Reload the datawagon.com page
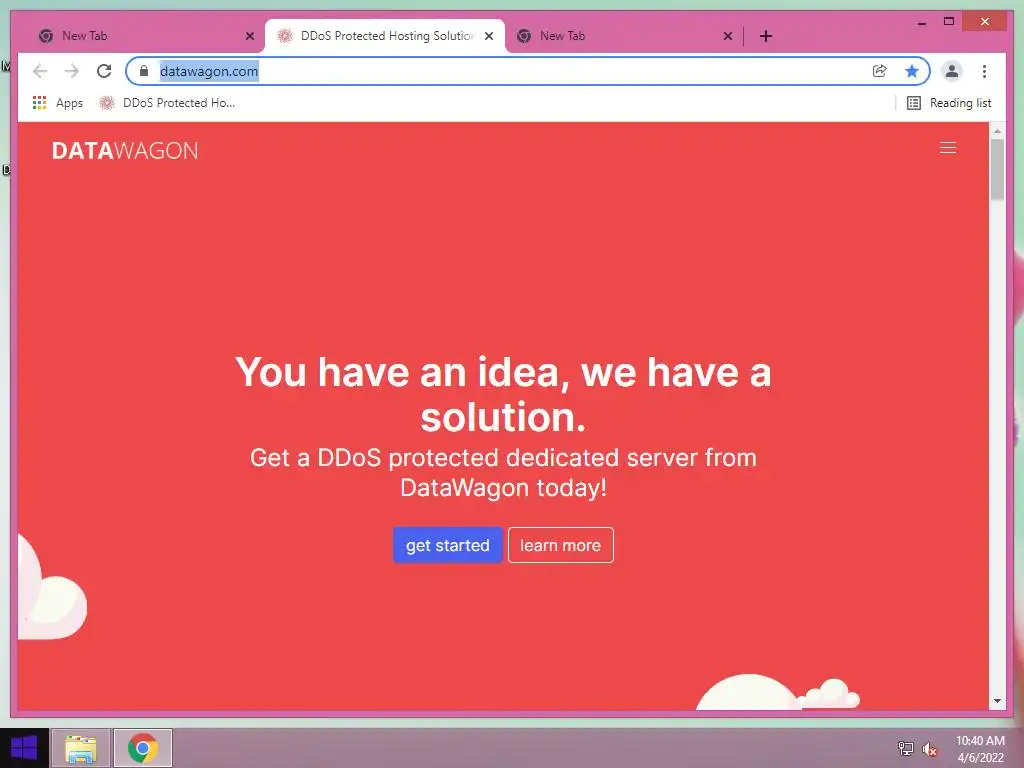This screenshot has height=768, width=1024. click(x=104, y=71)
